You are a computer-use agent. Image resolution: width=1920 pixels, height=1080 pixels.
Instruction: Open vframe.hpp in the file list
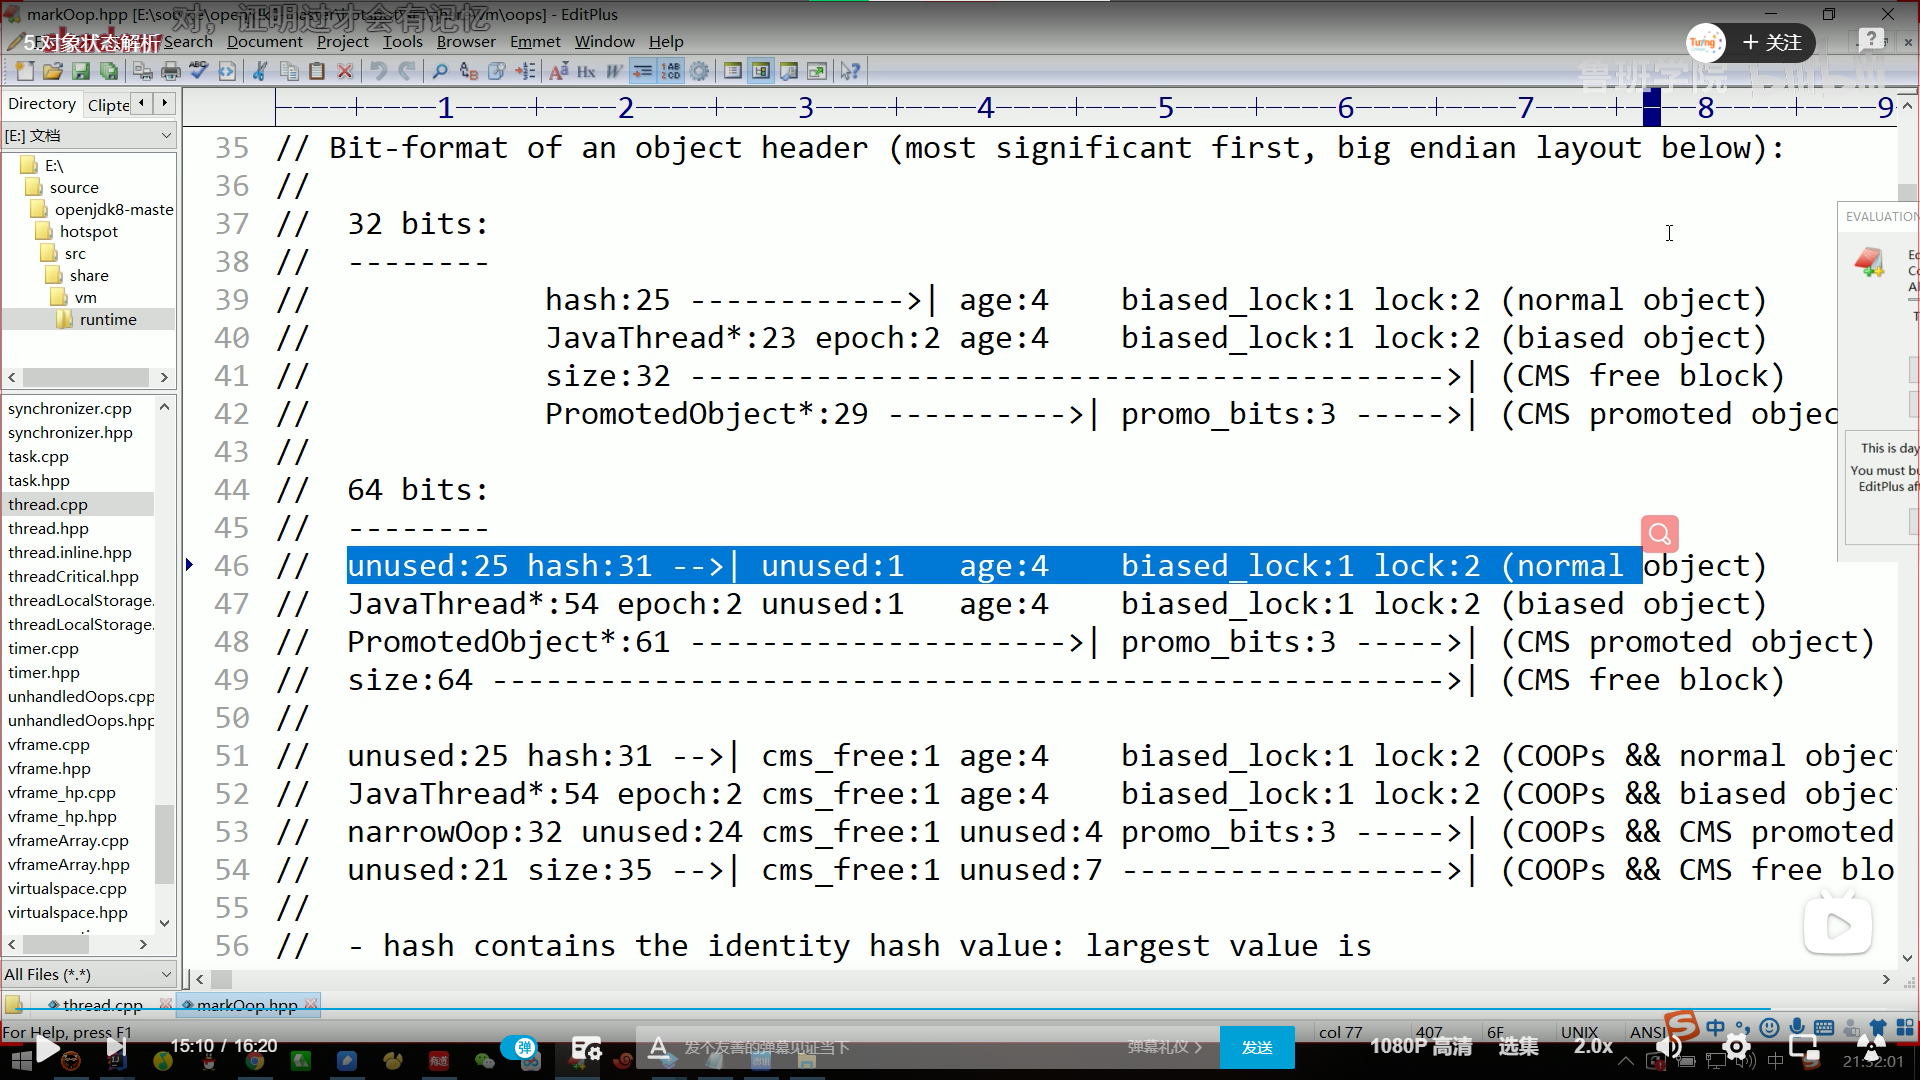pos(49,768)
